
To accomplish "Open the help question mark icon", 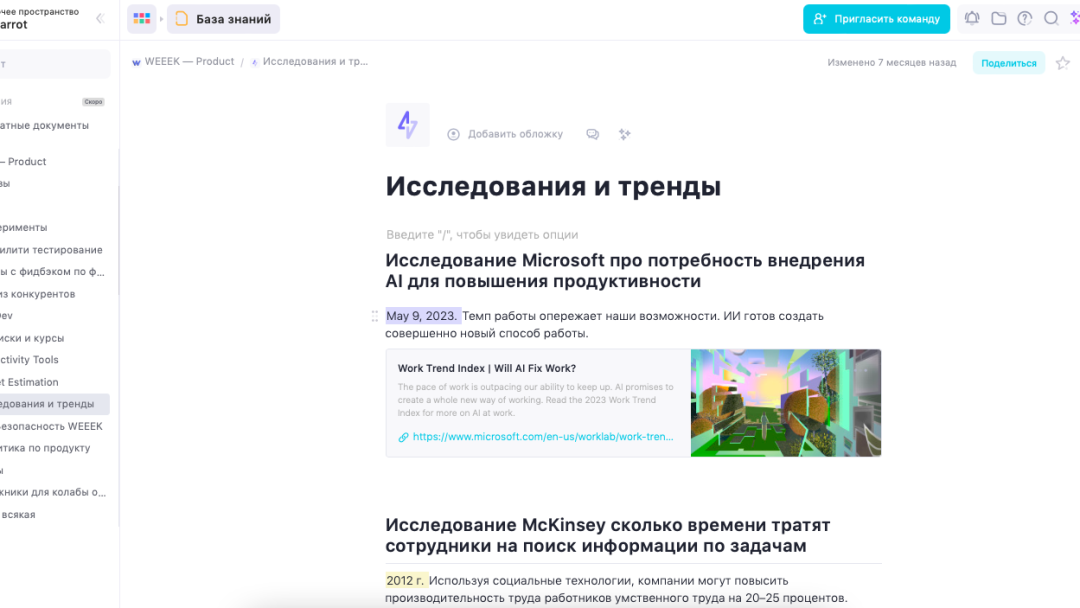I will click(1025, 18).
